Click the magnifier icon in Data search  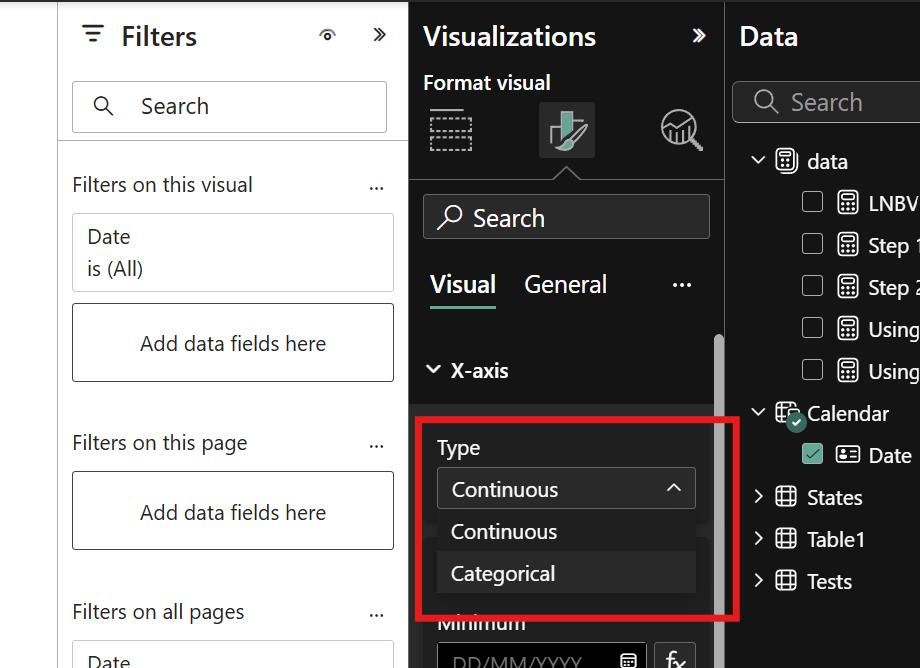point(766,101)
